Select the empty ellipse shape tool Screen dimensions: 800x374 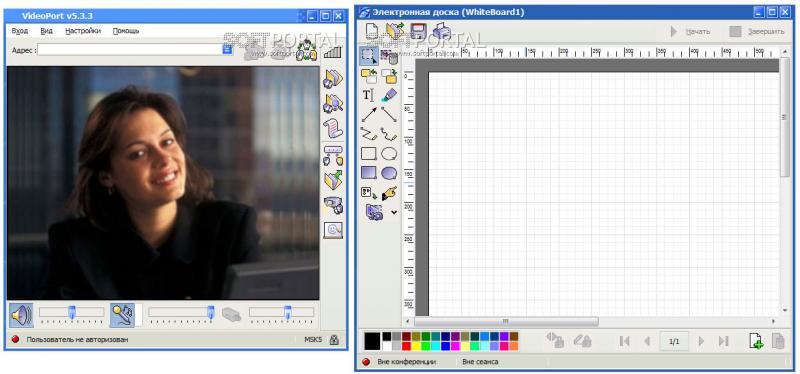[389, 154]
